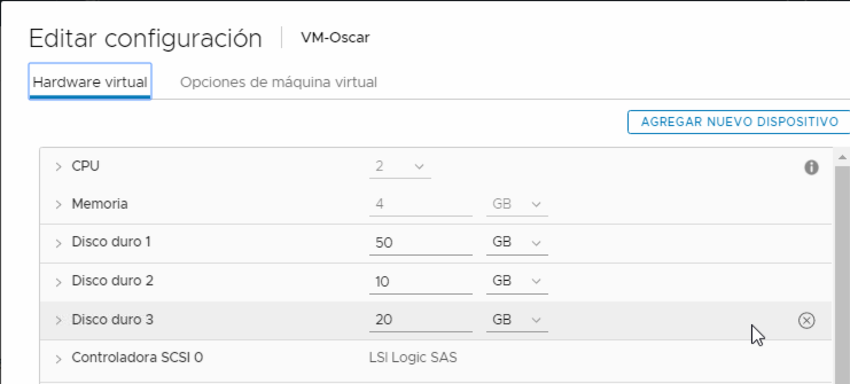Viewport: 850px width, 384px height.
Task: Open Disco duro 3 unit dropdown
Action: [x=517, y=320]
